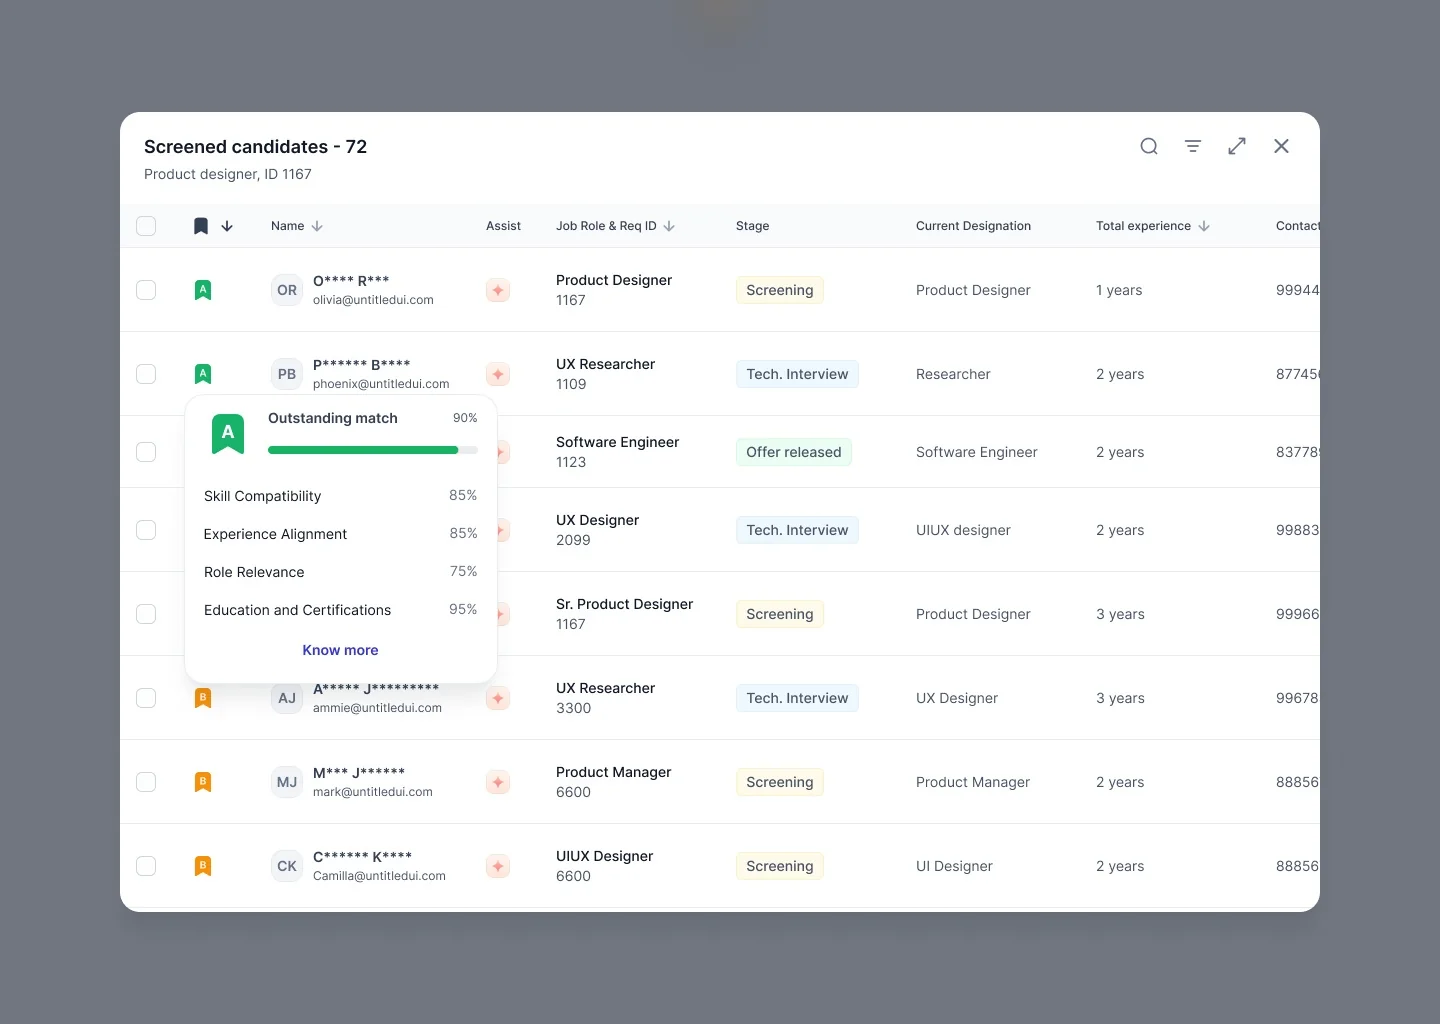Open the Assist sparkle icon on Olivia's row
Image resolution: width=1440 pixels, height=1024 pixels.
tap(497, 290)
